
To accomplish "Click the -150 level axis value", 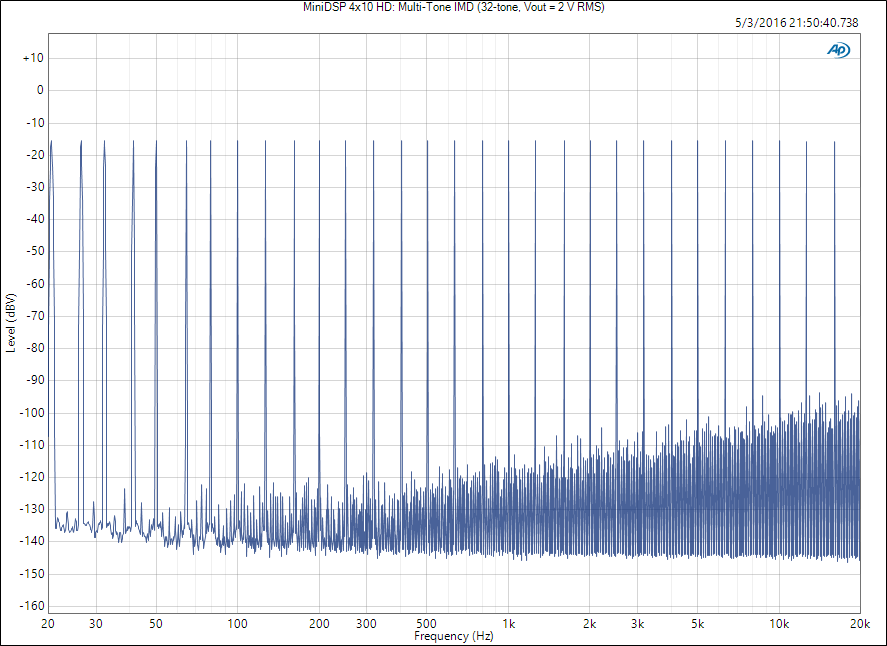I will pos(31,574).
